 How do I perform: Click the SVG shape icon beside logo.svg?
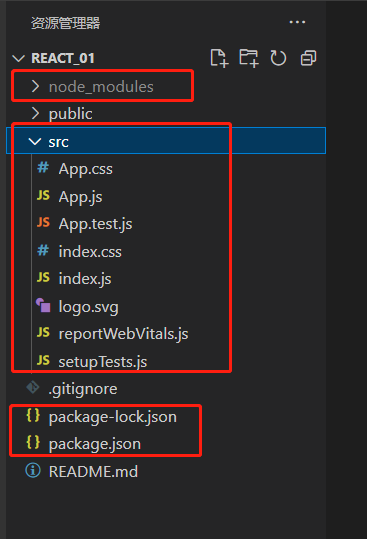point(43,305)
